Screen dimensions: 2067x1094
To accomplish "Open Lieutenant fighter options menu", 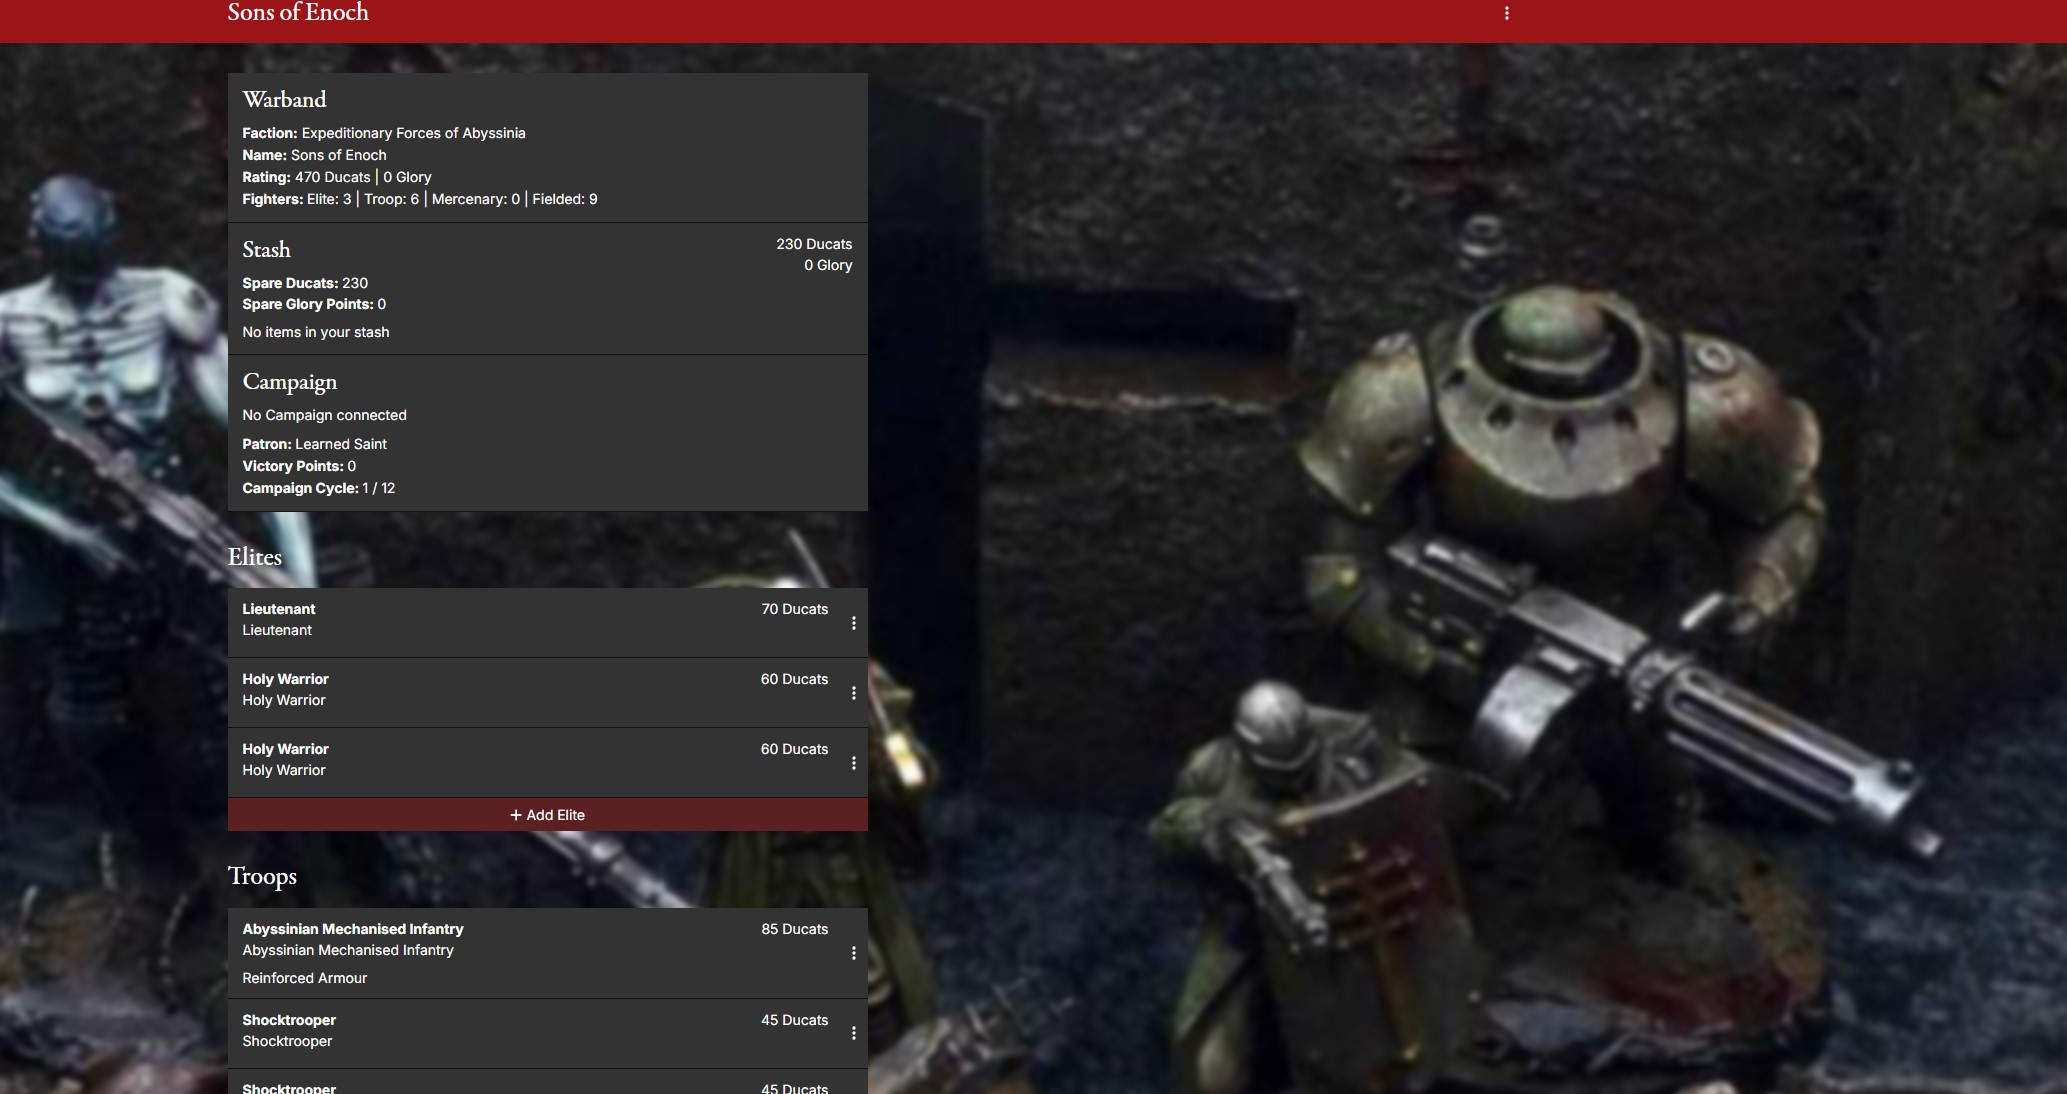I will [853, 623].
